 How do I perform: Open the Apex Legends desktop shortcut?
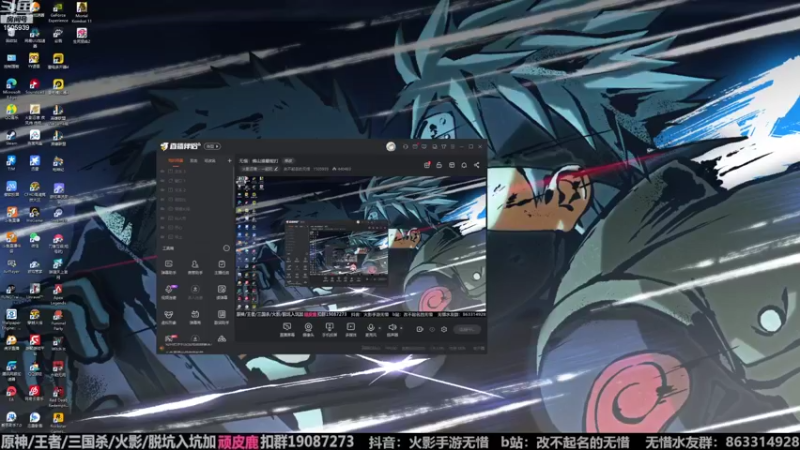tap(58, 294)
